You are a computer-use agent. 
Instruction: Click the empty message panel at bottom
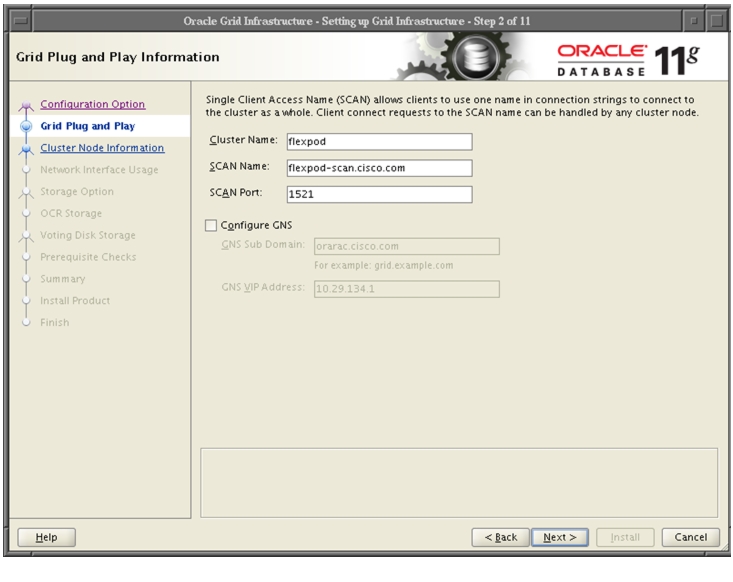[x=459, y=483]
